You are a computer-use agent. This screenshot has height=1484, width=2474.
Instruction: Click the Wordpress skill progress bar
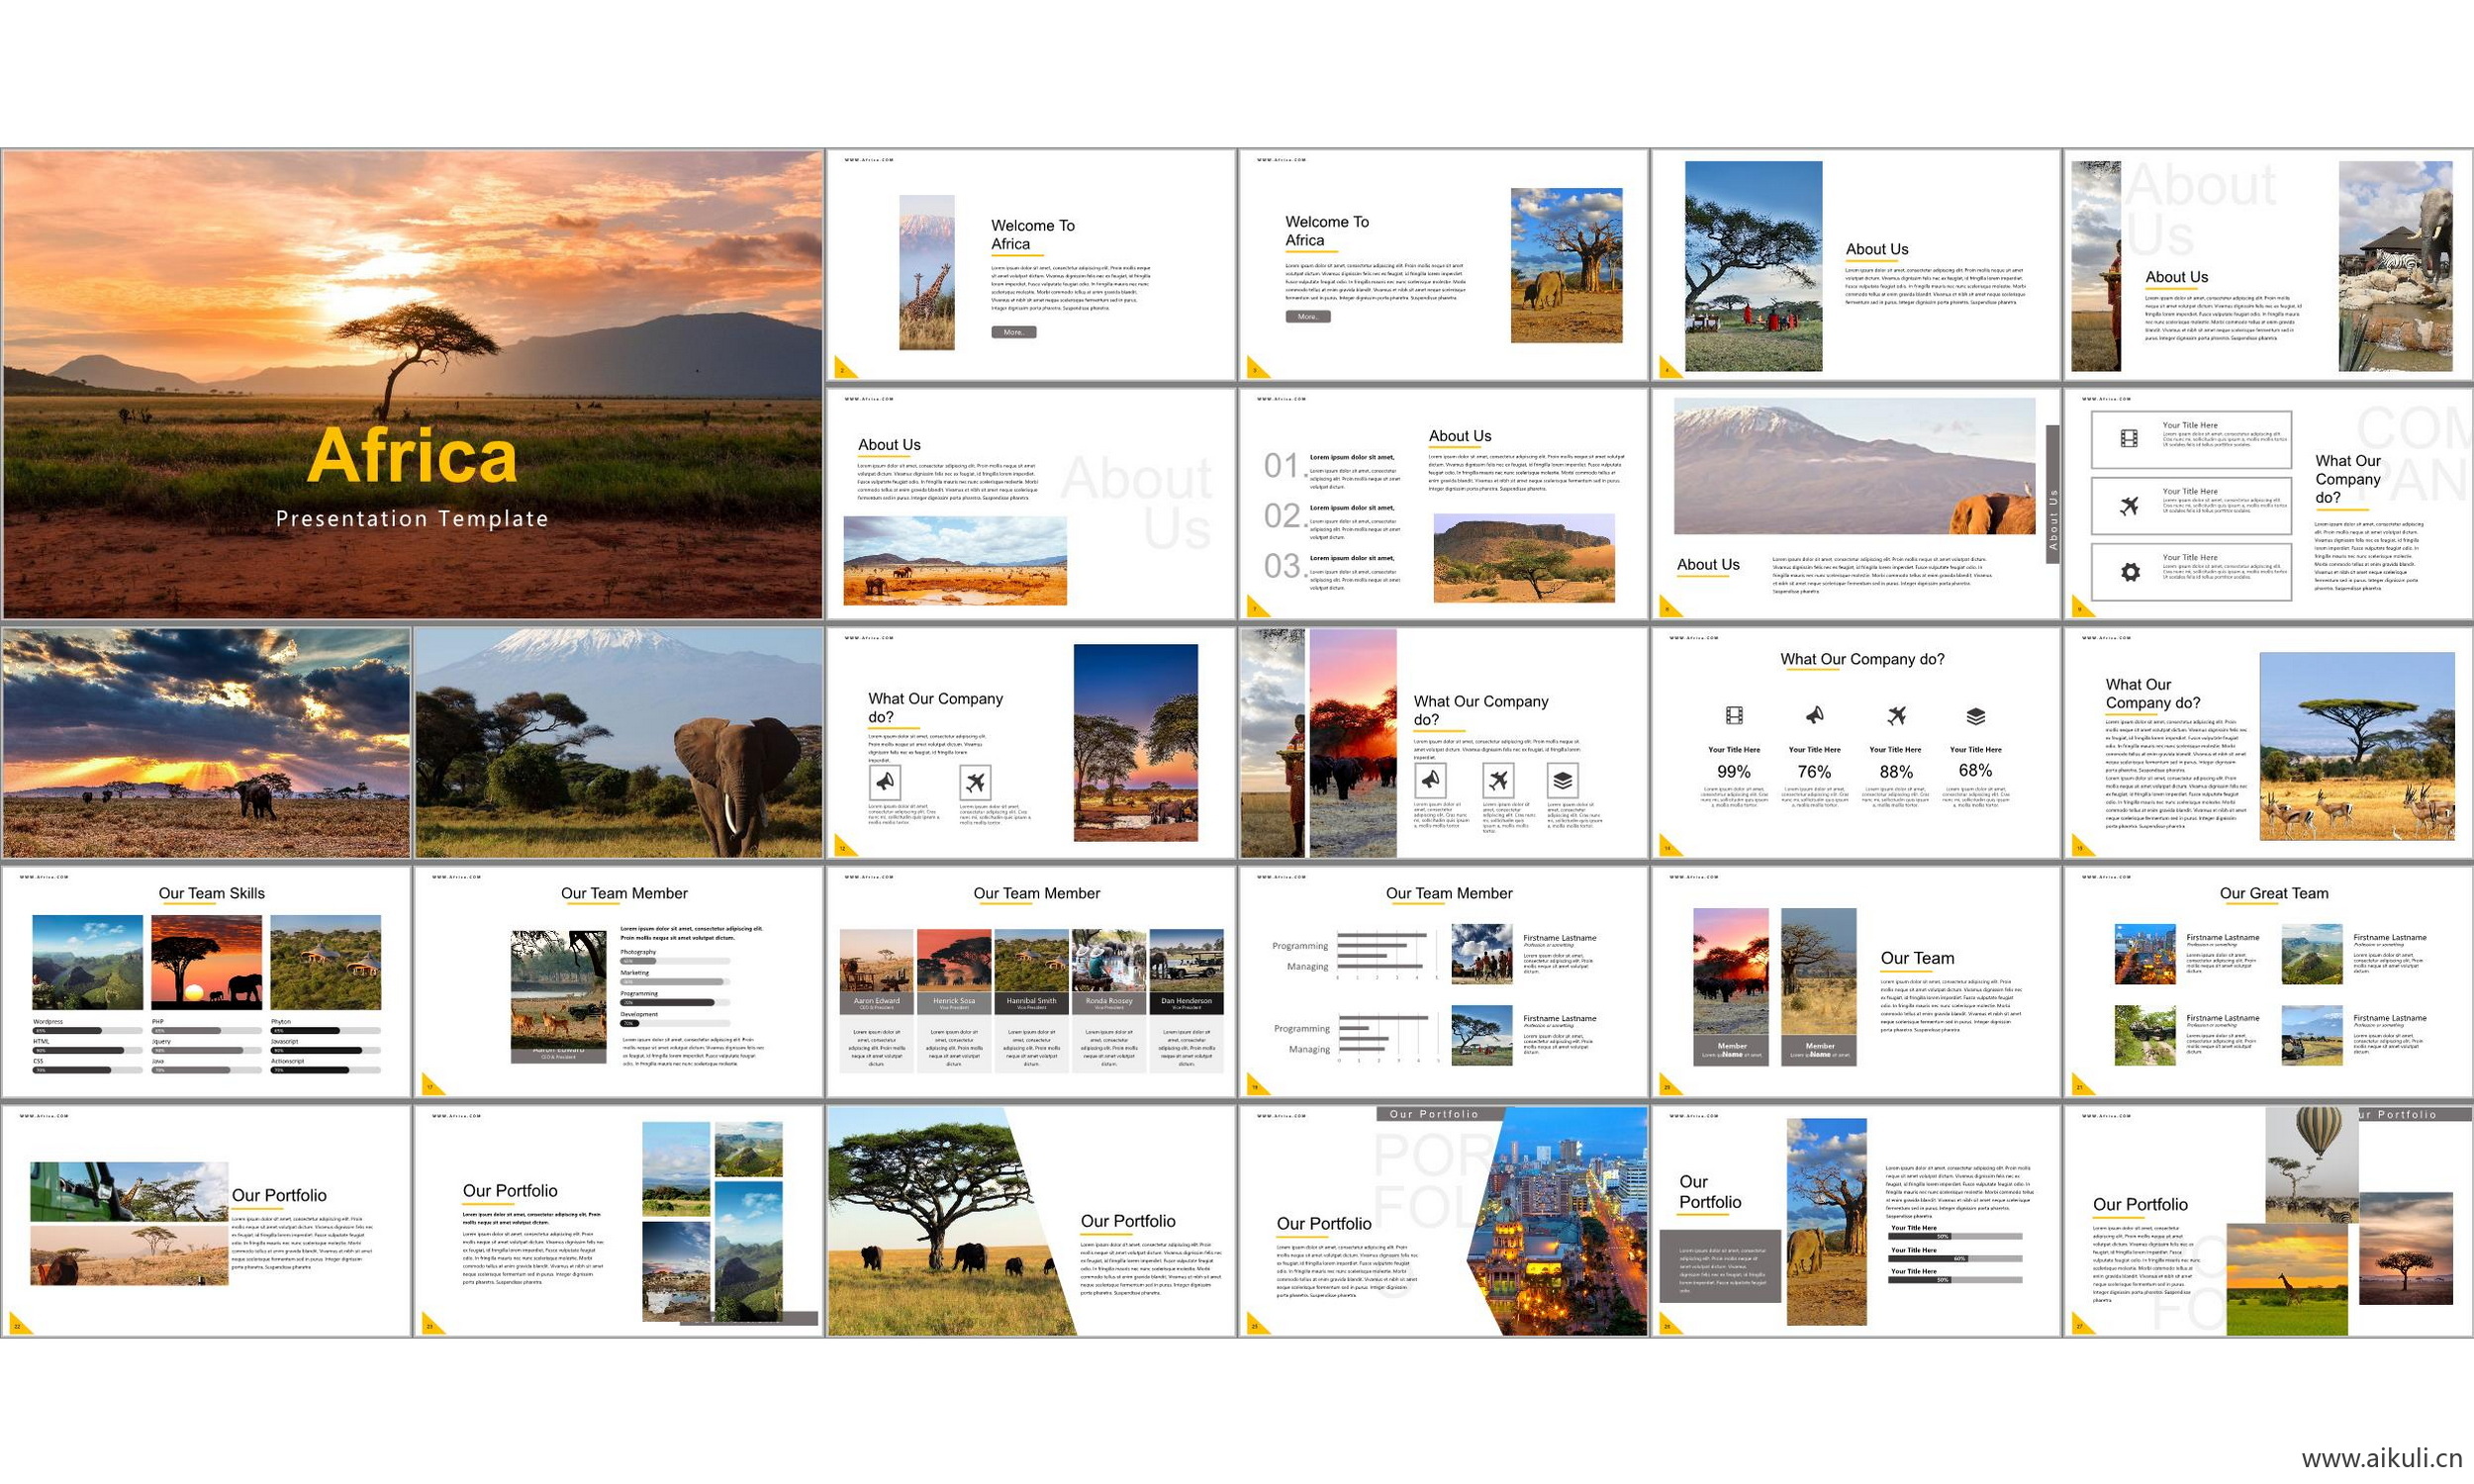(86, 1030)
